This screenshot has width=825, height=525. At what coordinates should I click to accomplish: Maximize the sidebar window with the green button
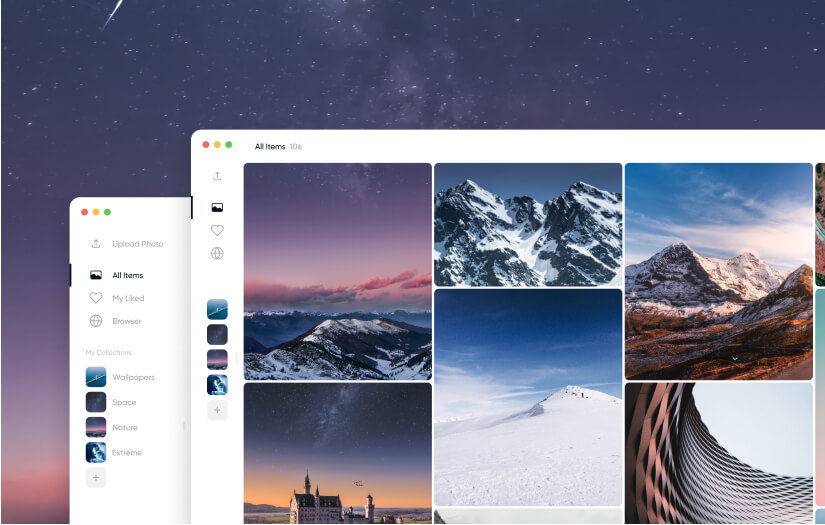coord(107,212)
